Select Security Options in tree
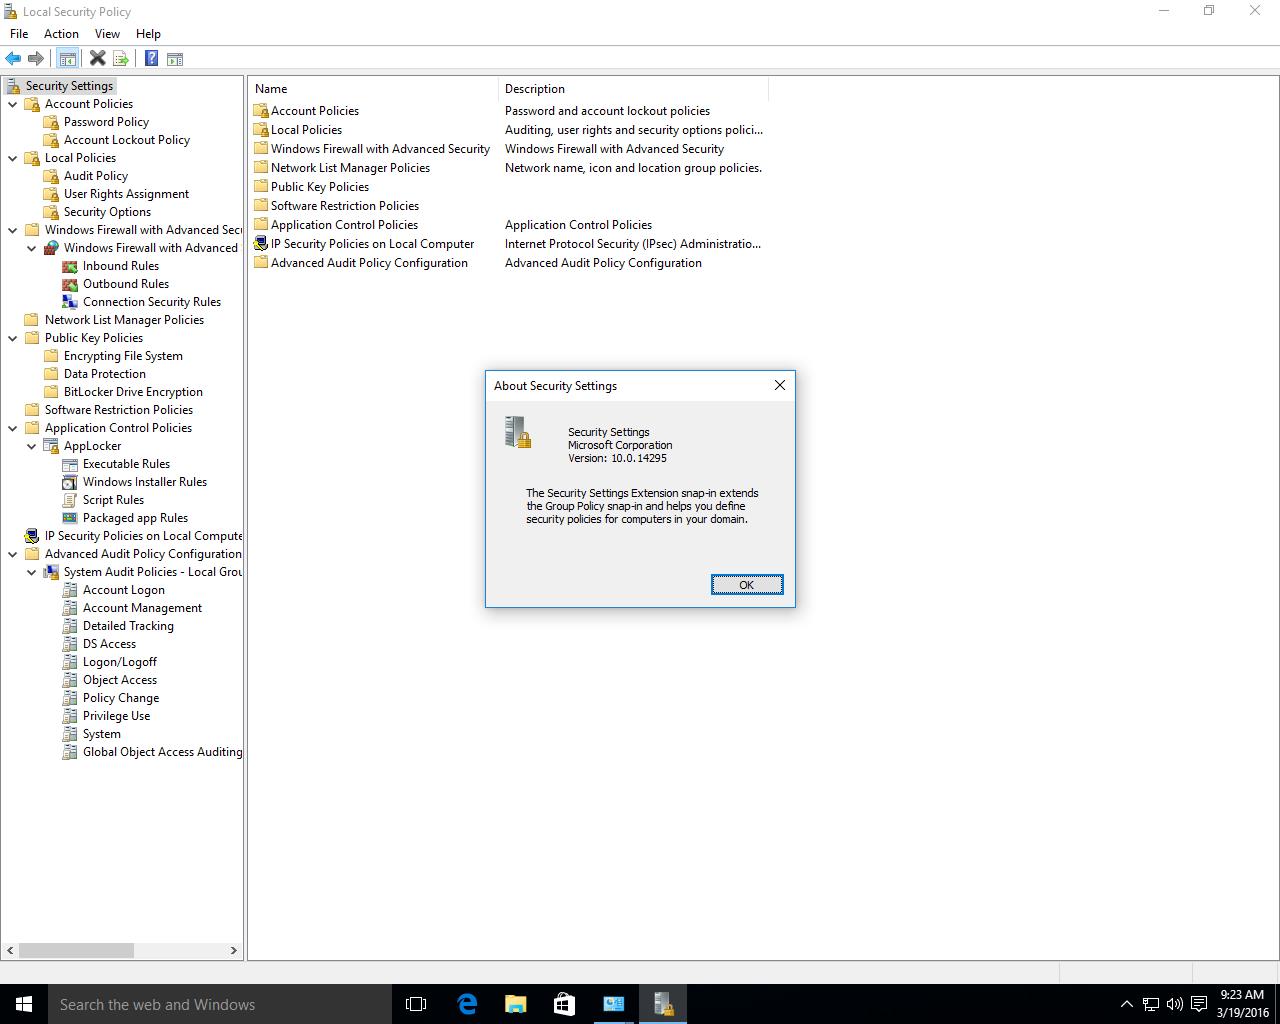 tap(107, 212)
